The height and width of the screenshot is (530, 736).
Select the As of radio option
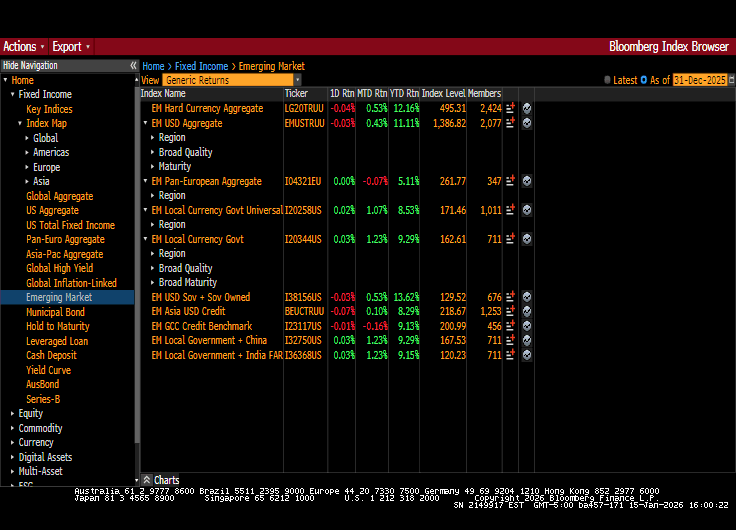coord(644,80)
